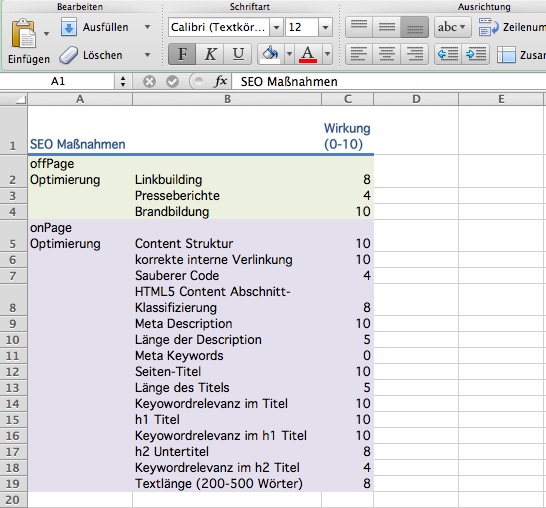Align cell text to vertical middle
Screen dimensions: 546x508
tap(387, 27)
